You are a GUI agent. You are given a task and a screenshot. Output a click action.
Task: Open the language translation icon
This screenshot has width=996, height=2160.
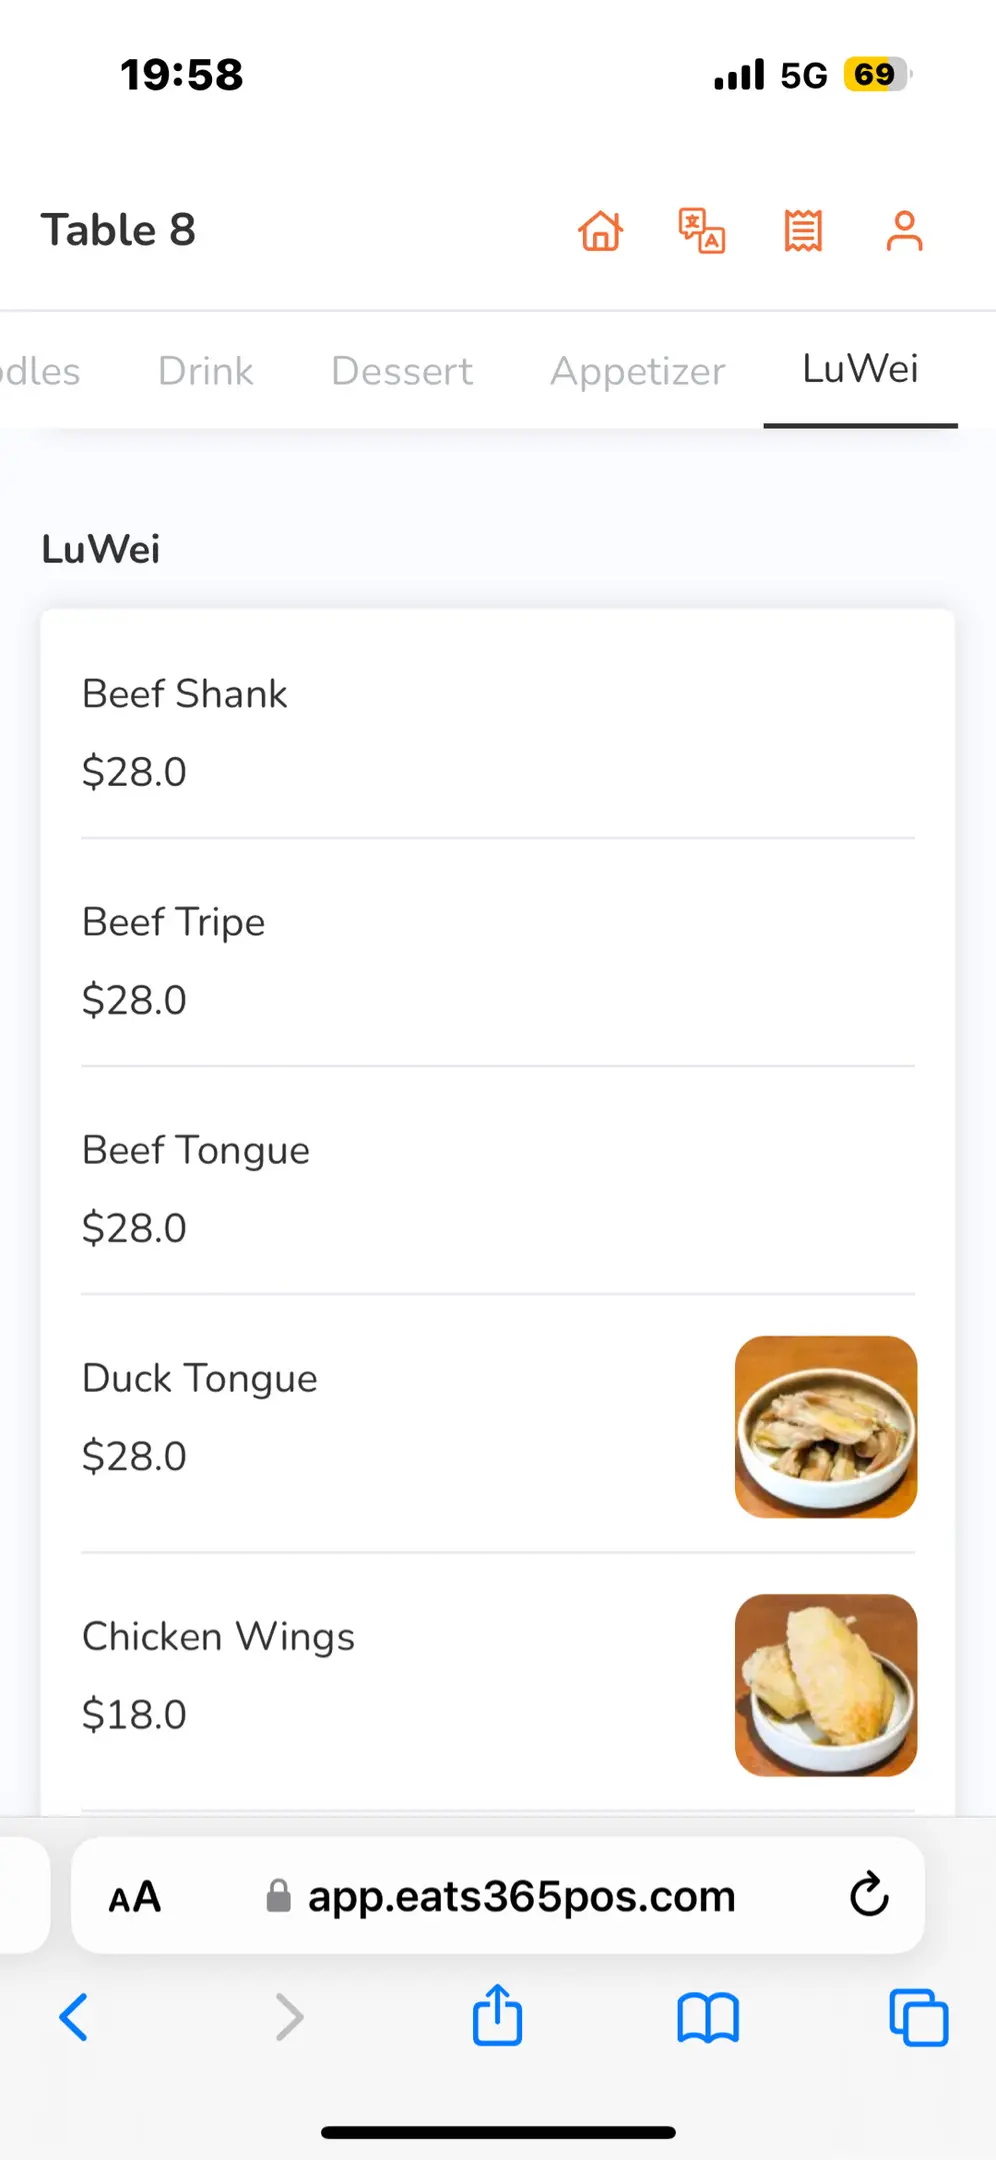(702, 231)
